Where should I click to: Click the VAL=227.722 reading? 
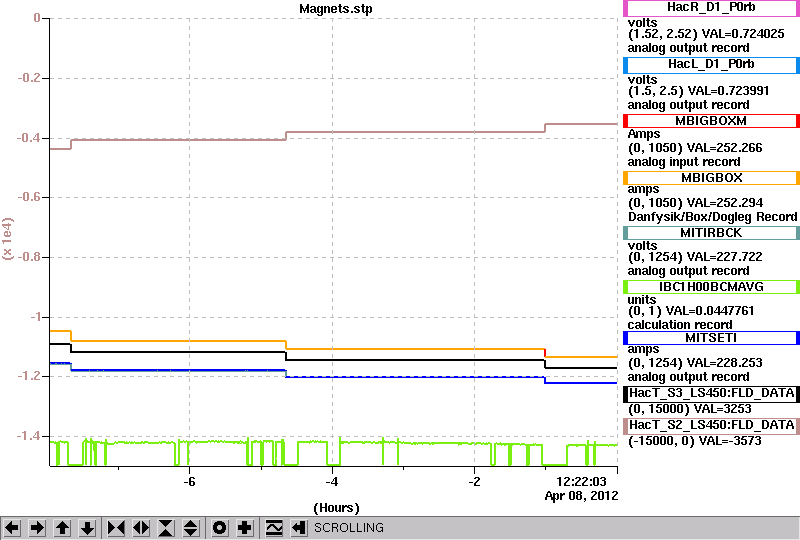pyautogui.click(x=724, y=257)
